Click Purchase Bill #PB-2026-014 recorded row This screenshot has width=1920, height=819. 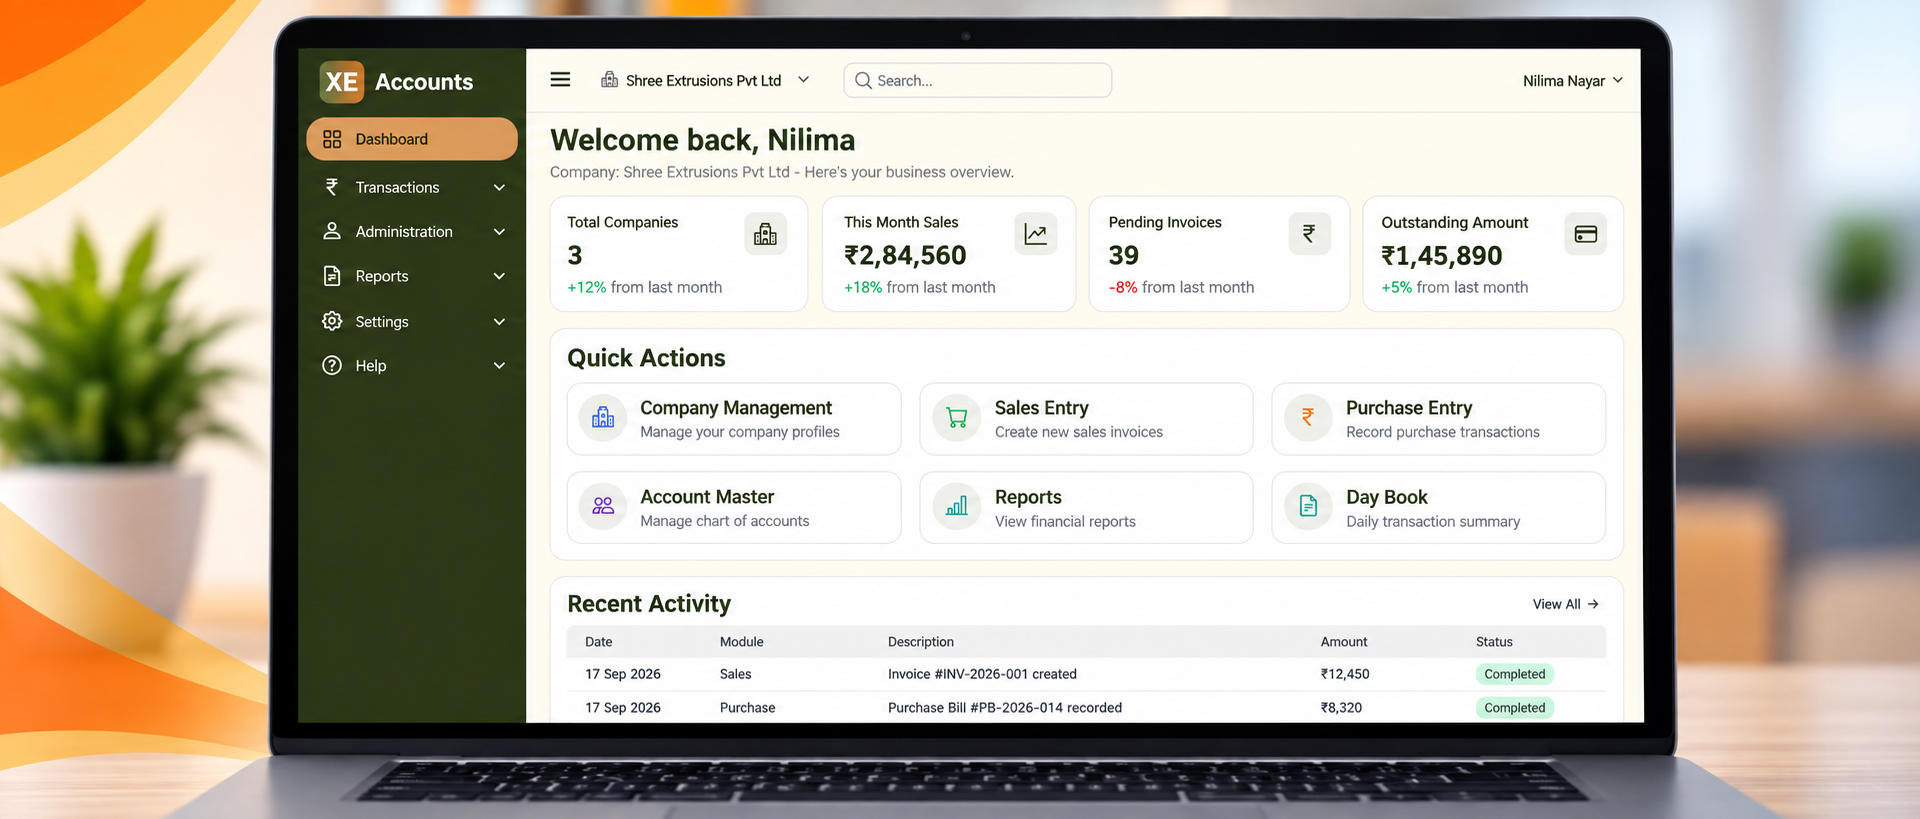point(1086,707)
